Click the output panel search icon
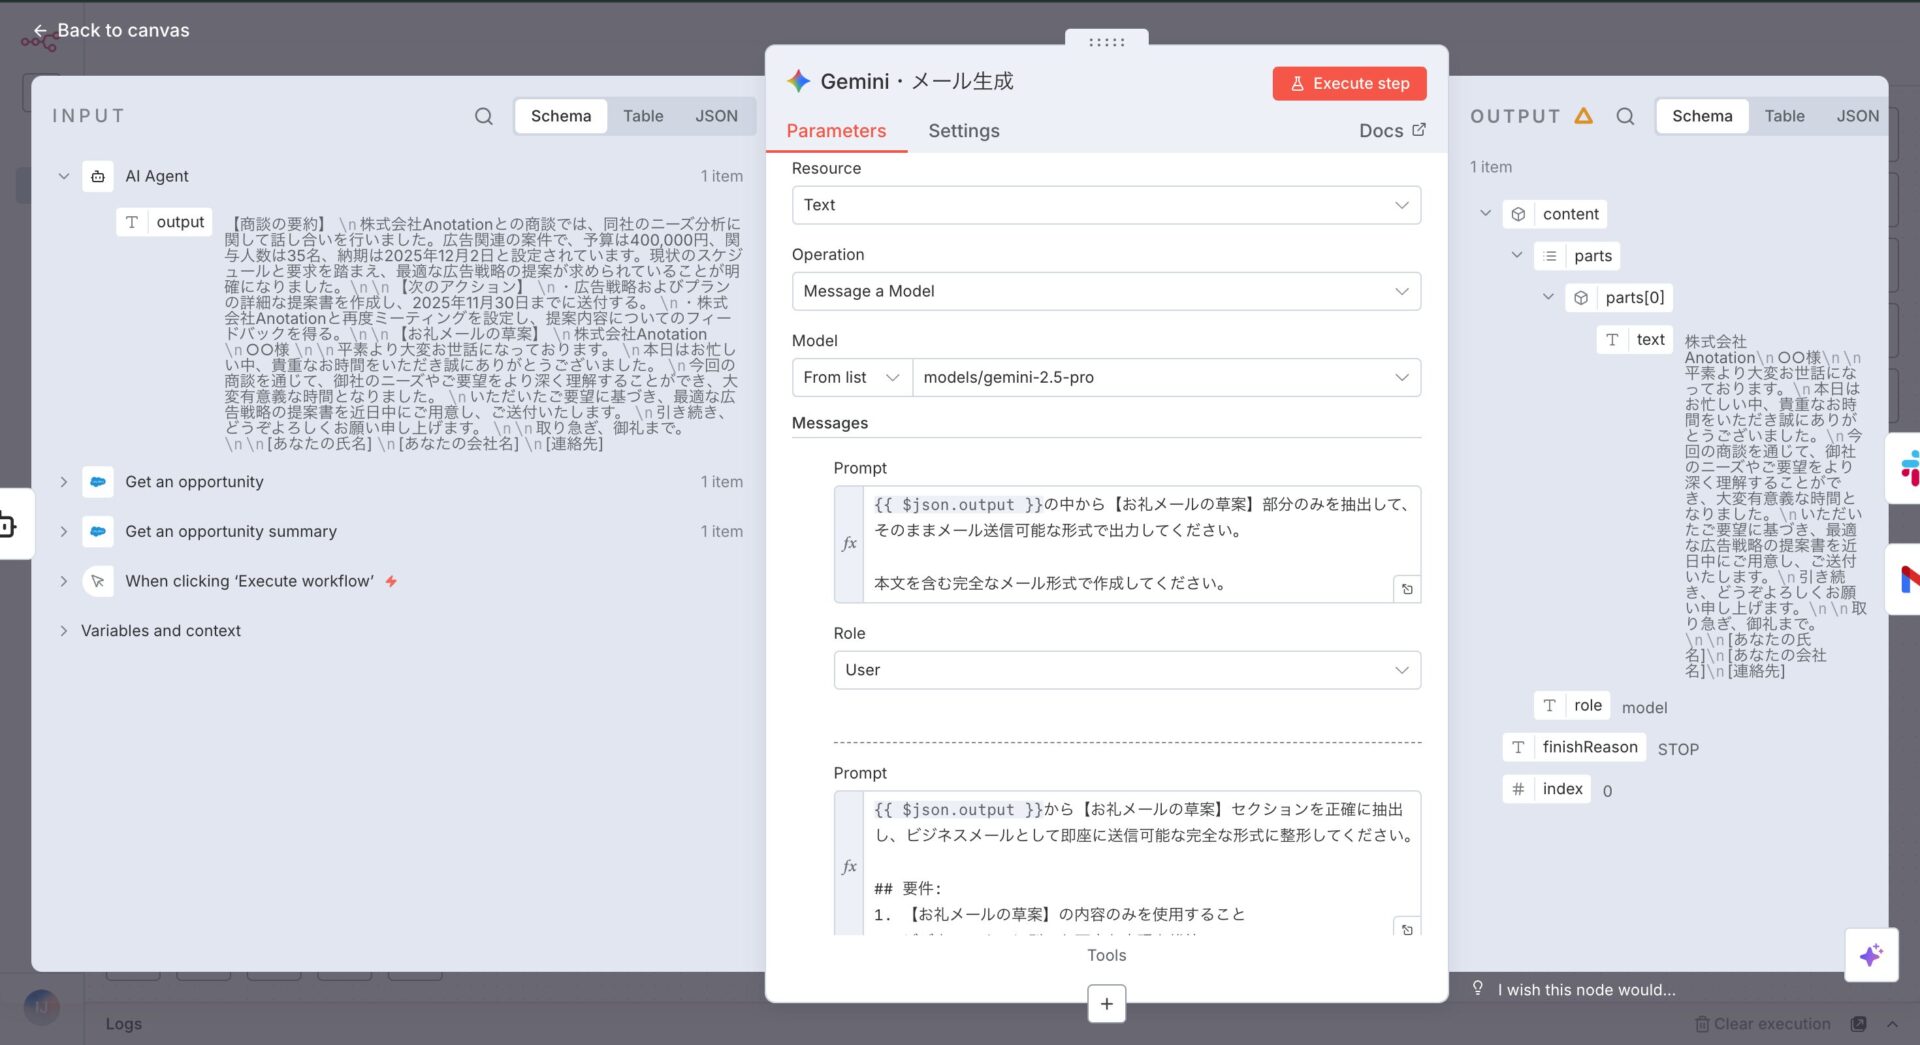 (x=1625, y=116)
